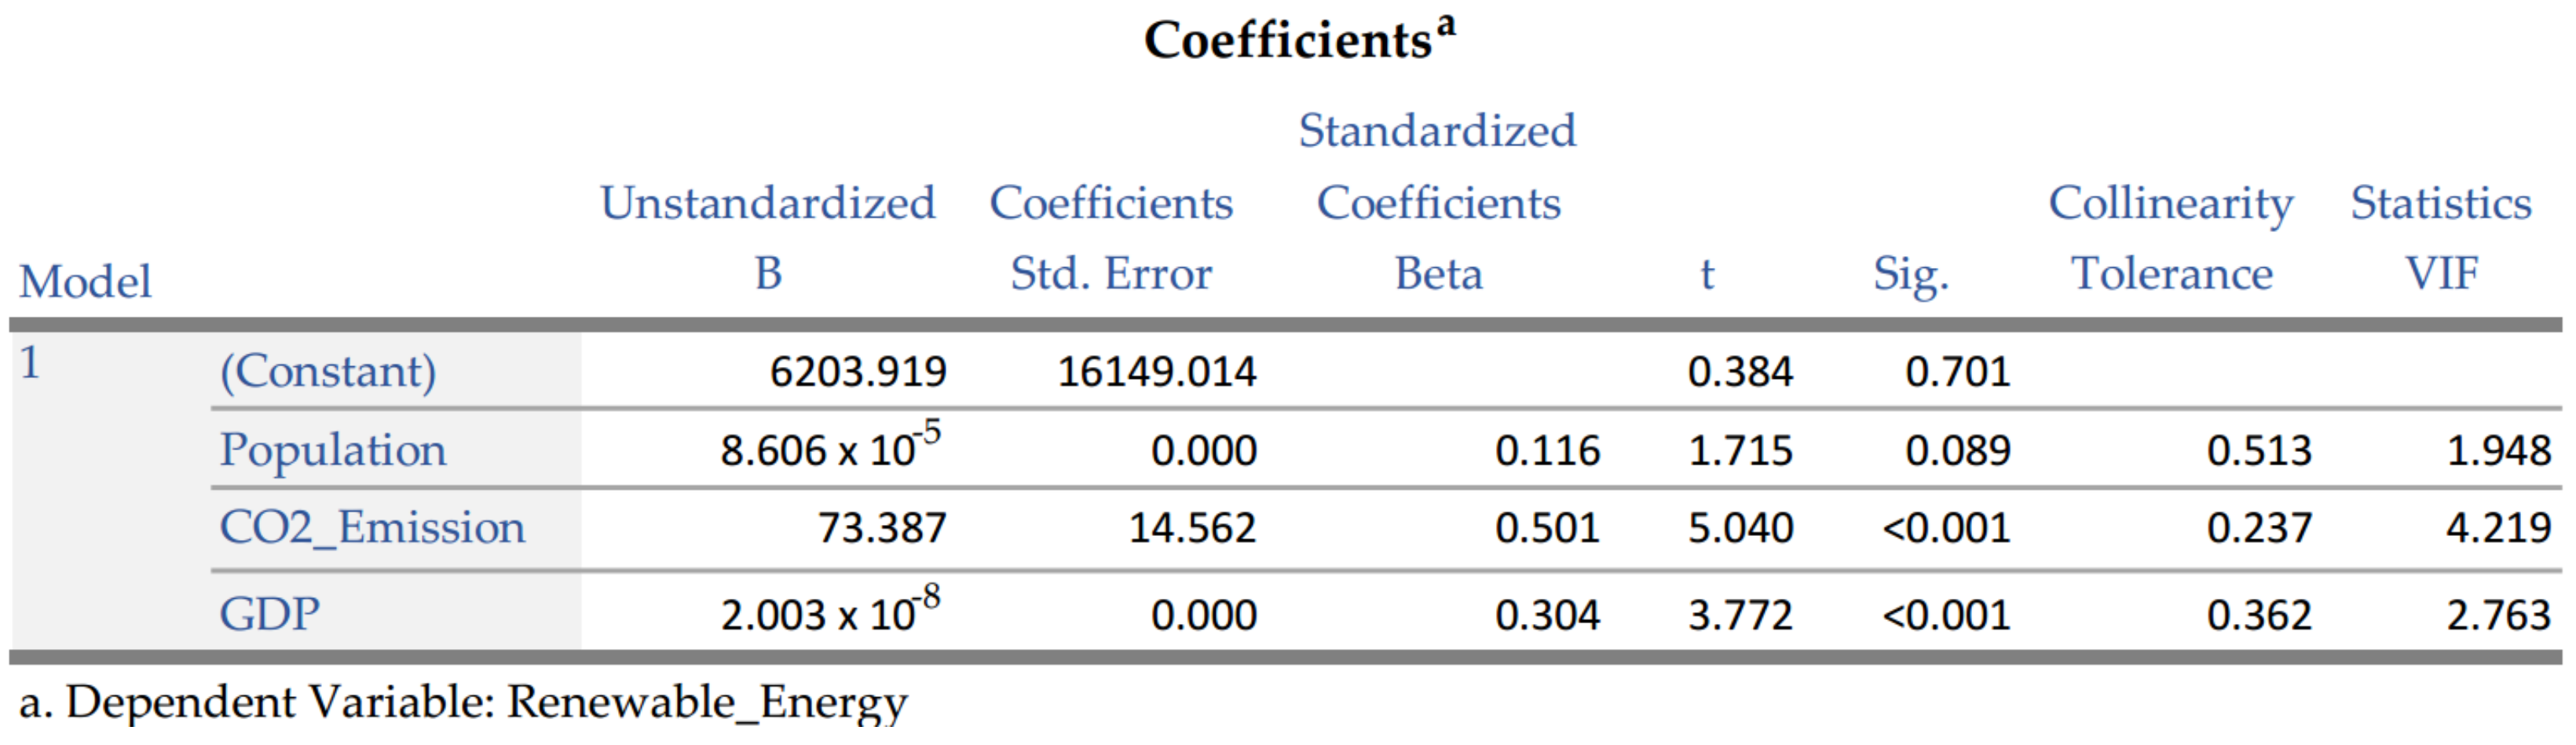The width and height of the screenshot is (2576, 745).
Task: Select the (Constant) row label
Action: point(328,372)
